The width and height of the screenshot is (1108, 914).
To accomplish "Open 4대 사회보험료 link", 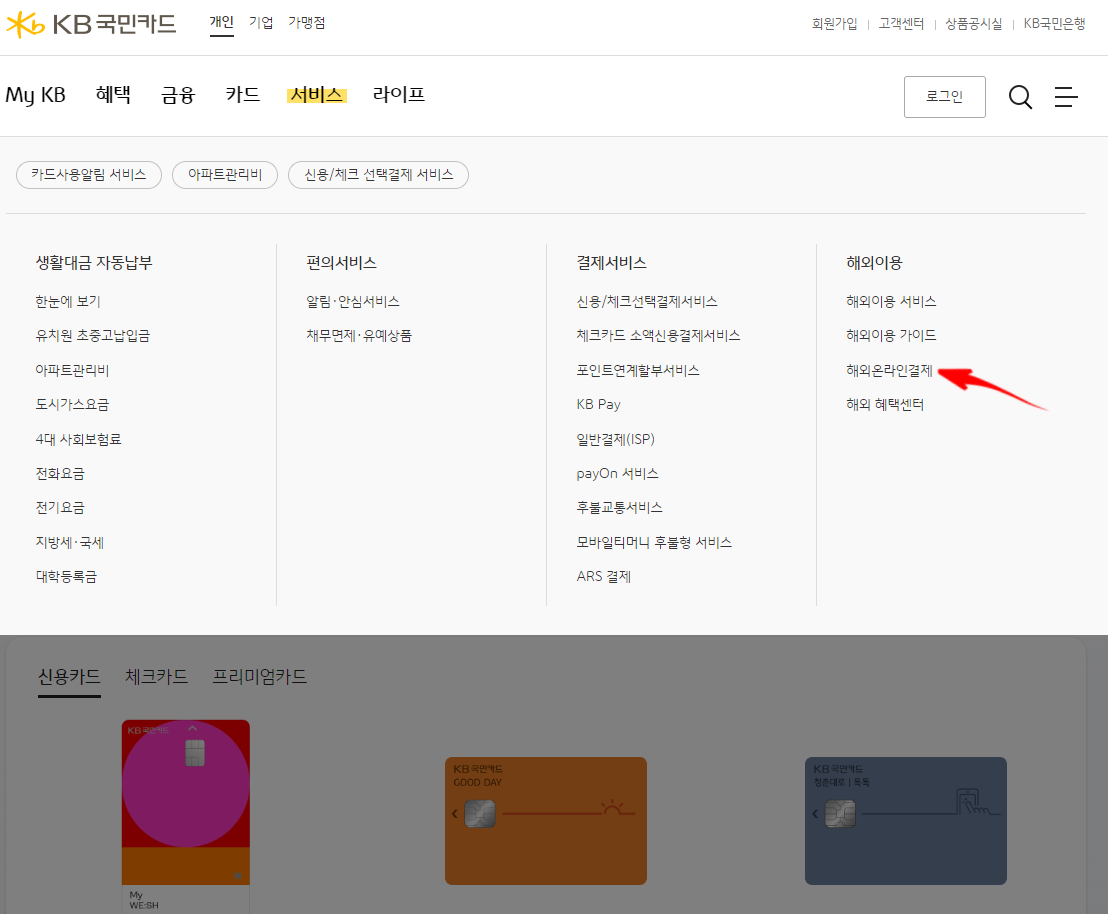I will coord(78,439).
